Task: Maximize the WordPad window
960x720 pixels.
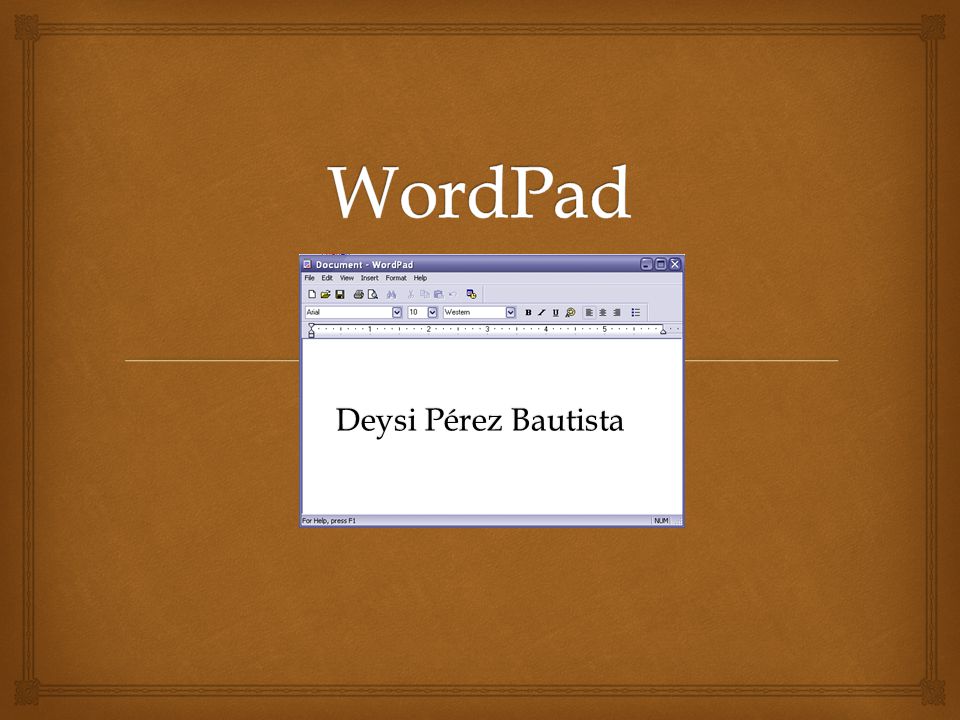Action: click(661, 264)
